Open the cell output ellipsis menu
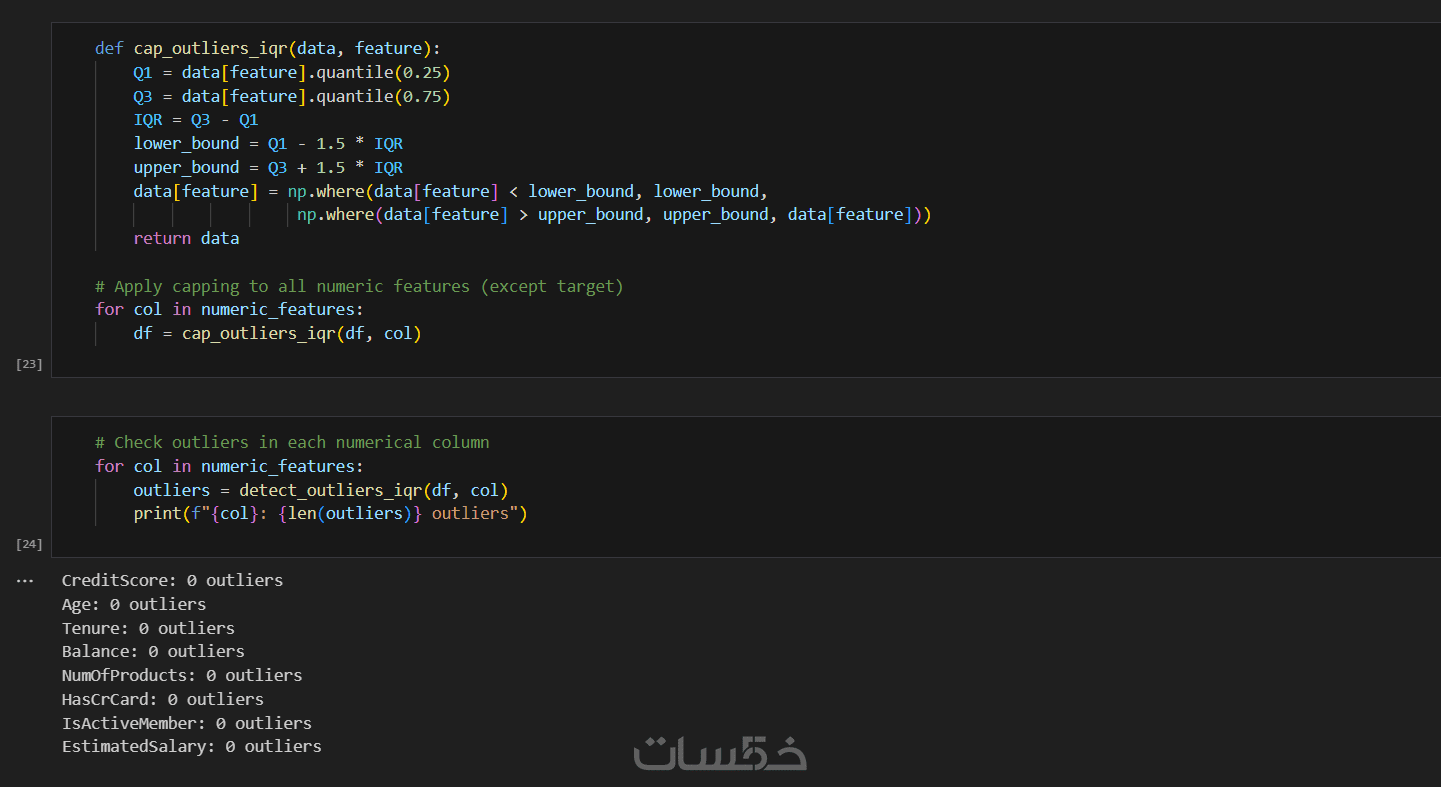The width and height of the screenshot is (1441, 787). point(25,581)
